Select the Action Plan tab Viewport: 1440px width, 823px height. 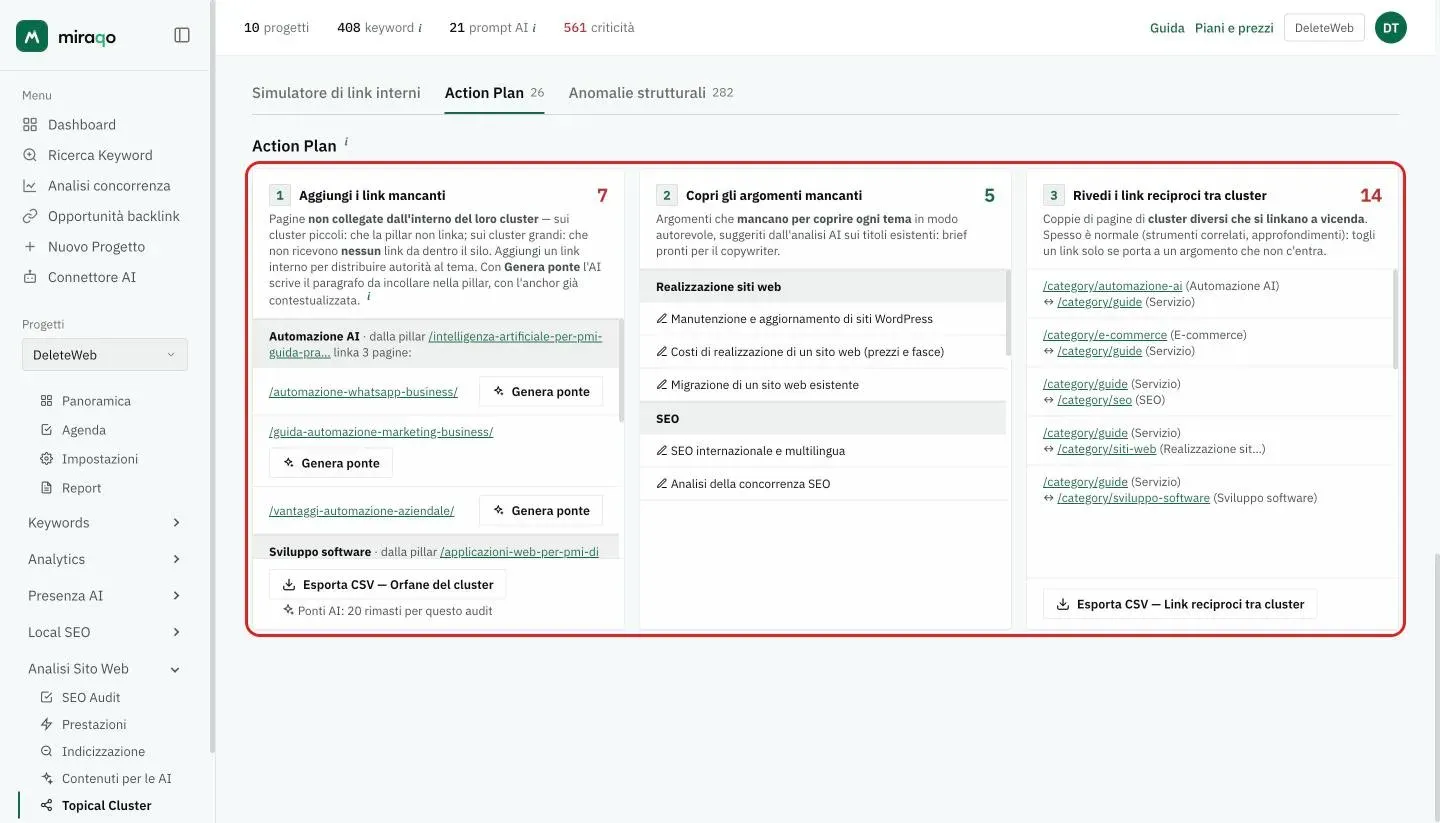(494, 93)
